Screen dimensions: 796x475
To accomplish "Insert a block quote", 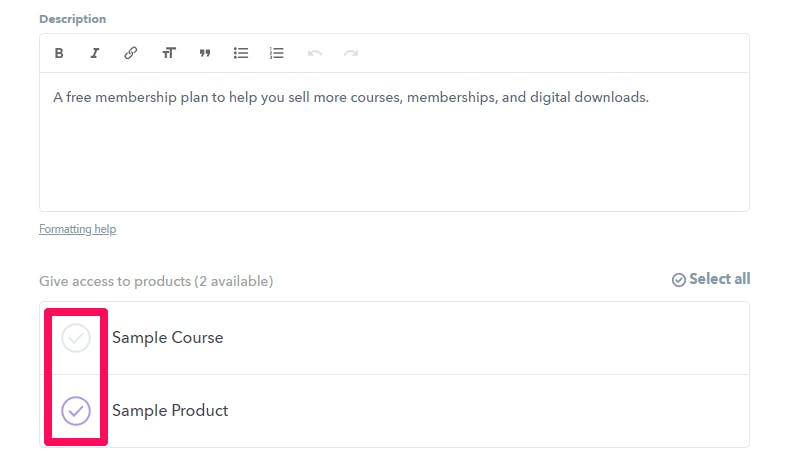I will click(x=205, y=53).
